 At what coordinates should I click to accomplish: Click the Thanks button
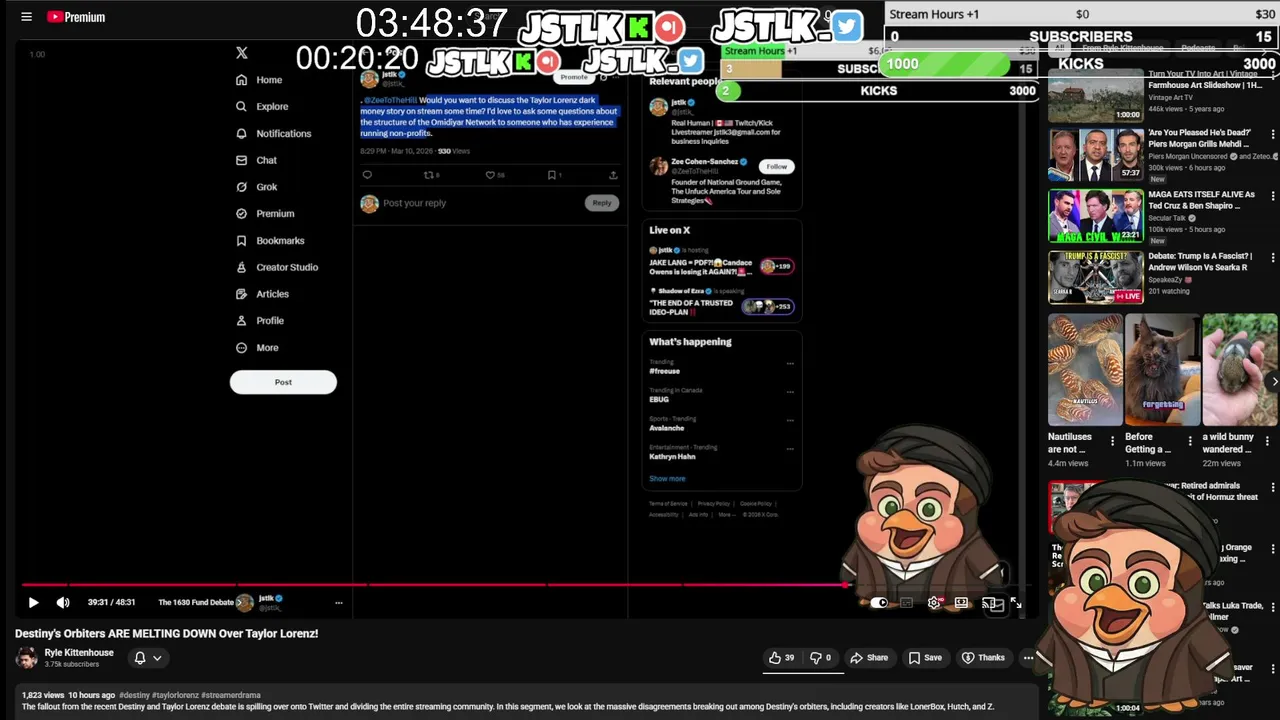click(983, 658)
